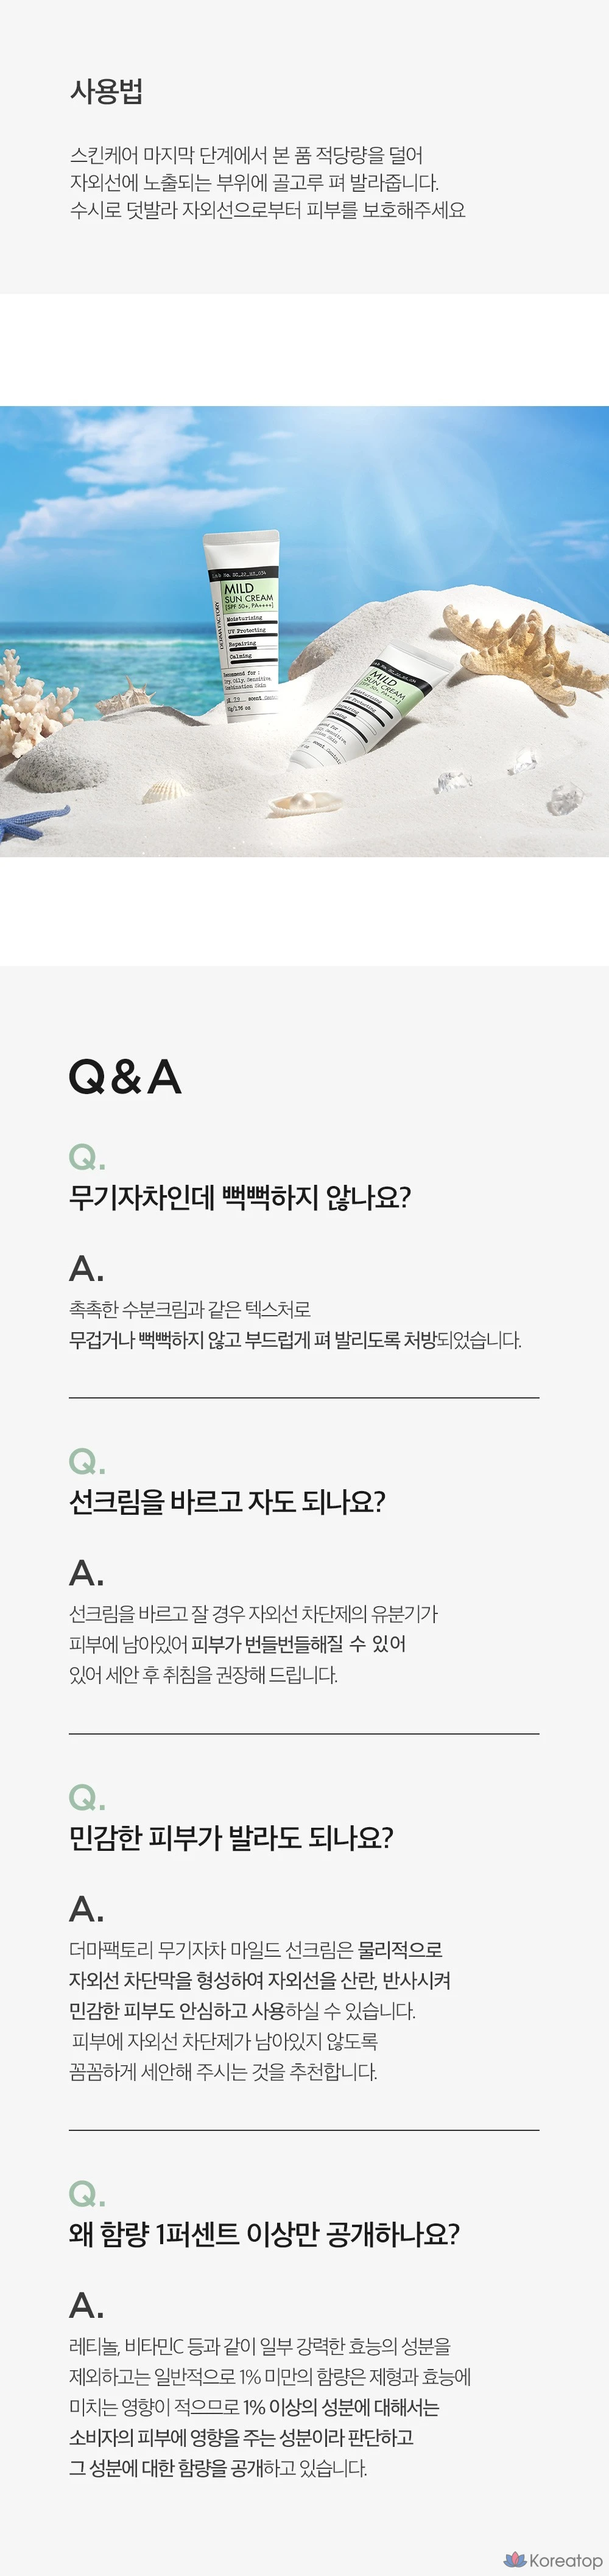Click the Koreatop watermark text
Image resolution: width=609 pixels, height=2576 pixels.
coord(565,2560)
